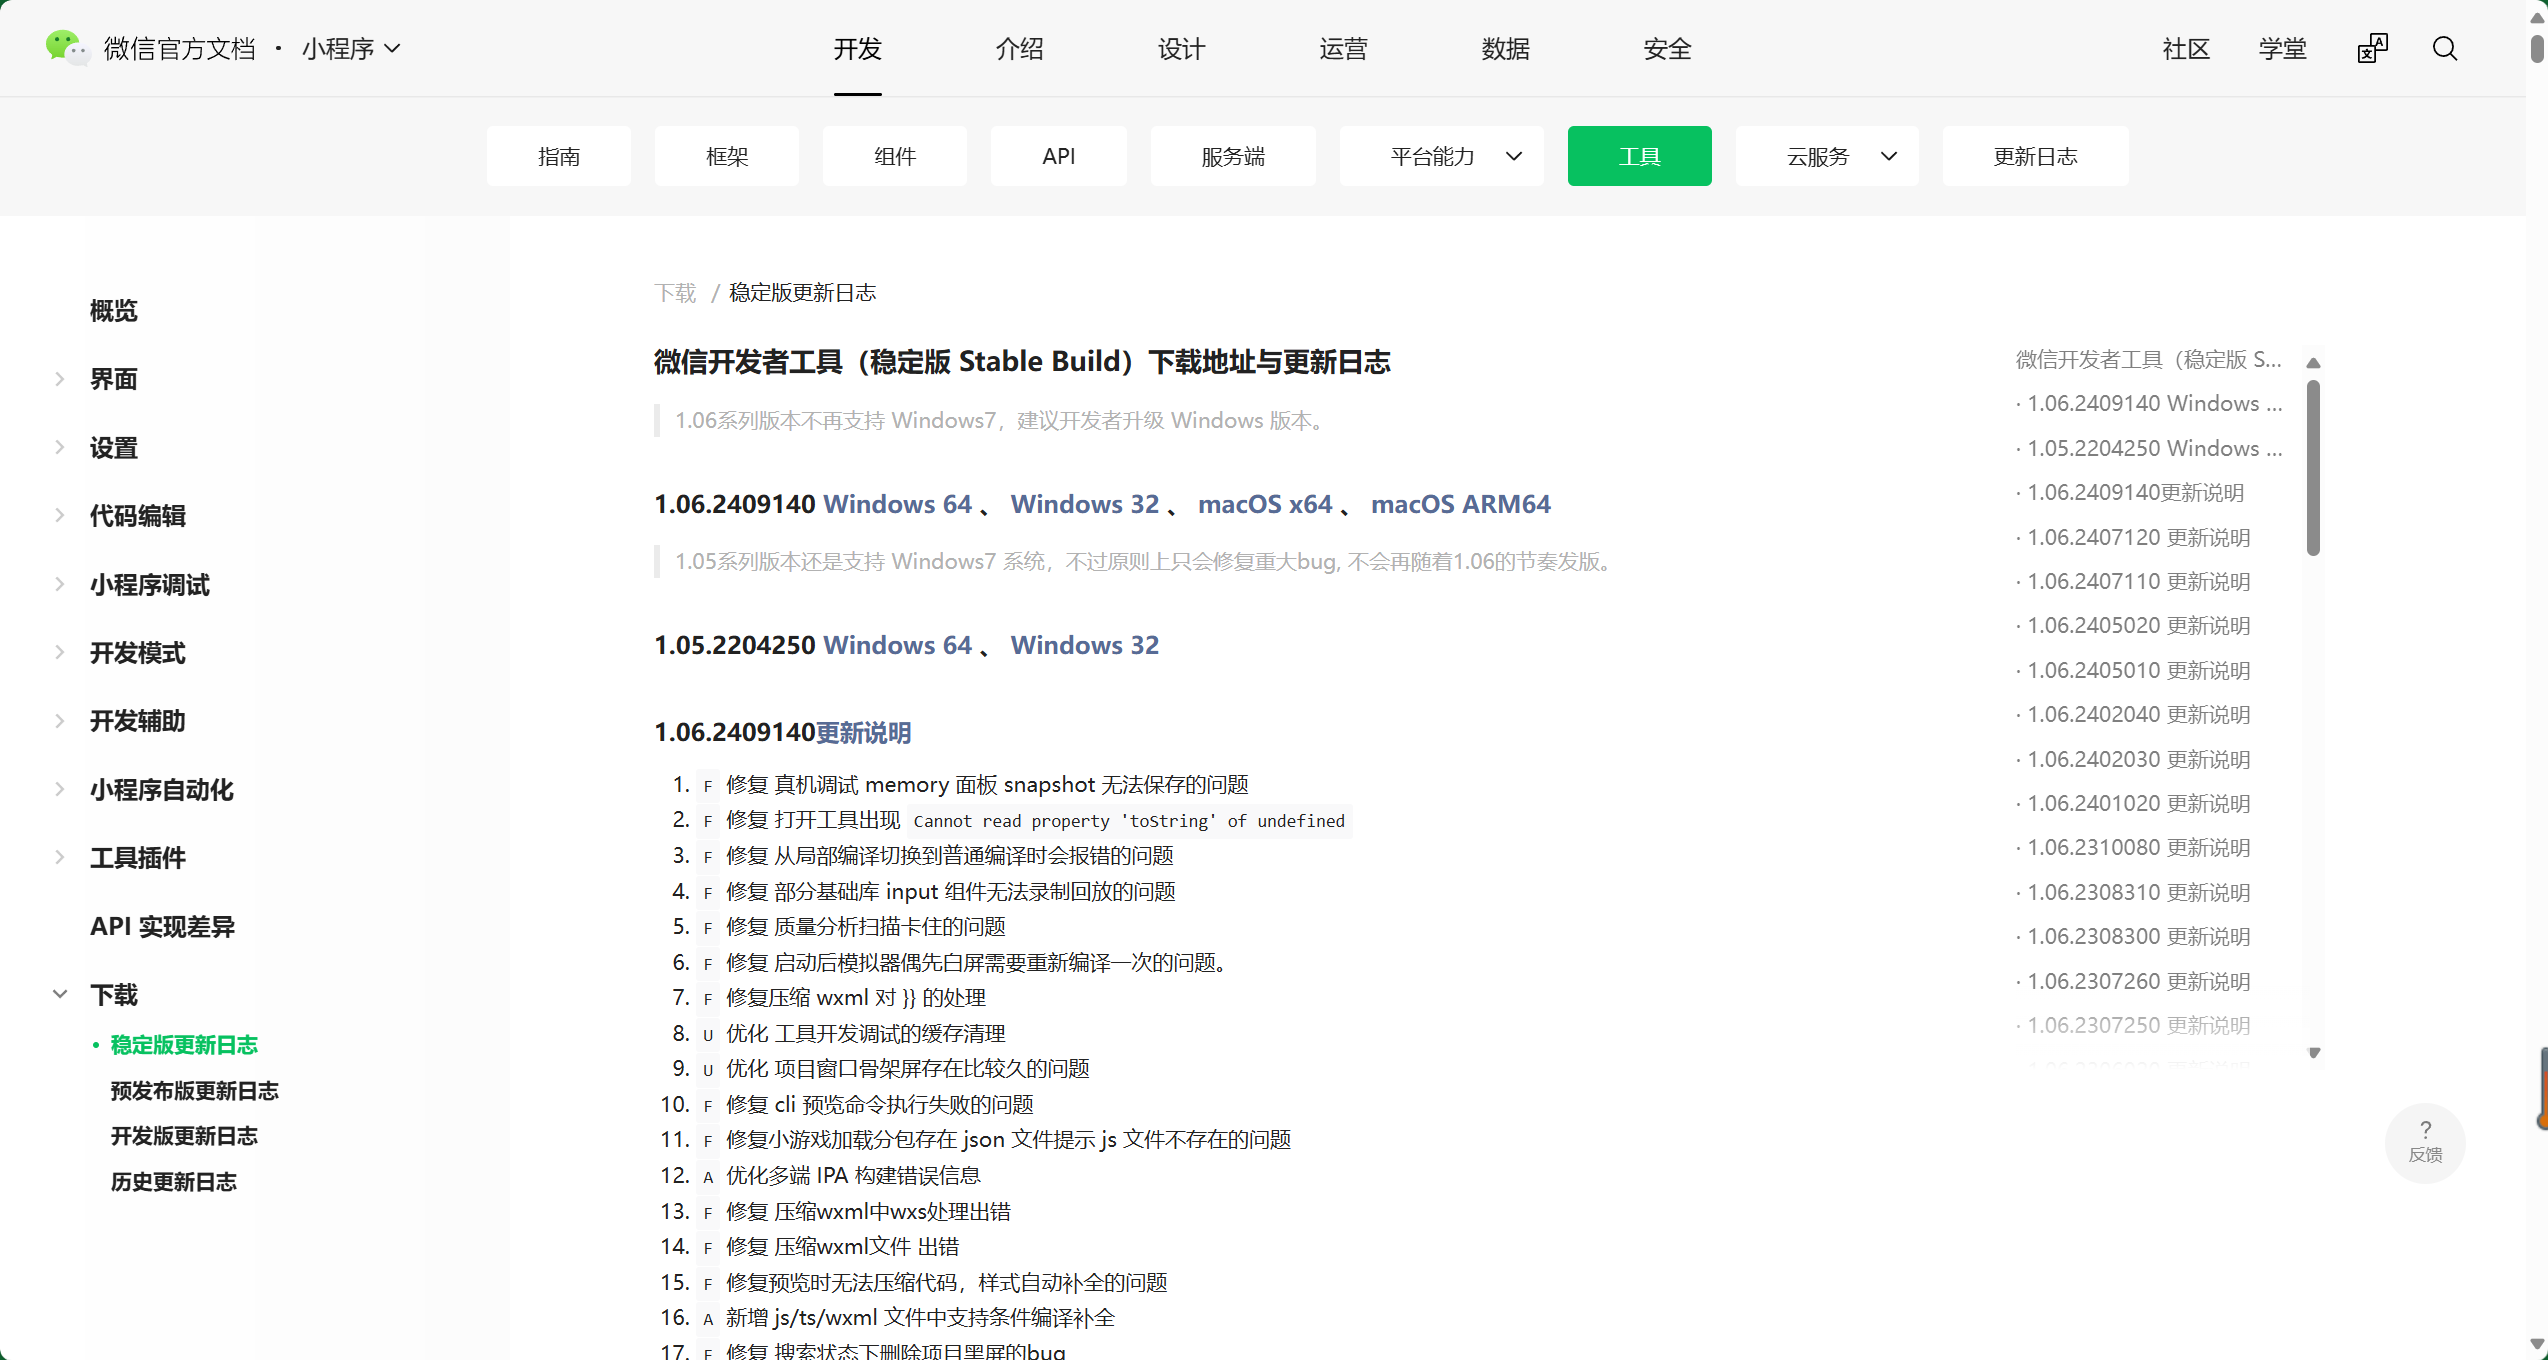The height and width of the screenshot is (1360, 2548).
Task: Switch to the 设计 tab
Action: click(x=1181, y=48)
